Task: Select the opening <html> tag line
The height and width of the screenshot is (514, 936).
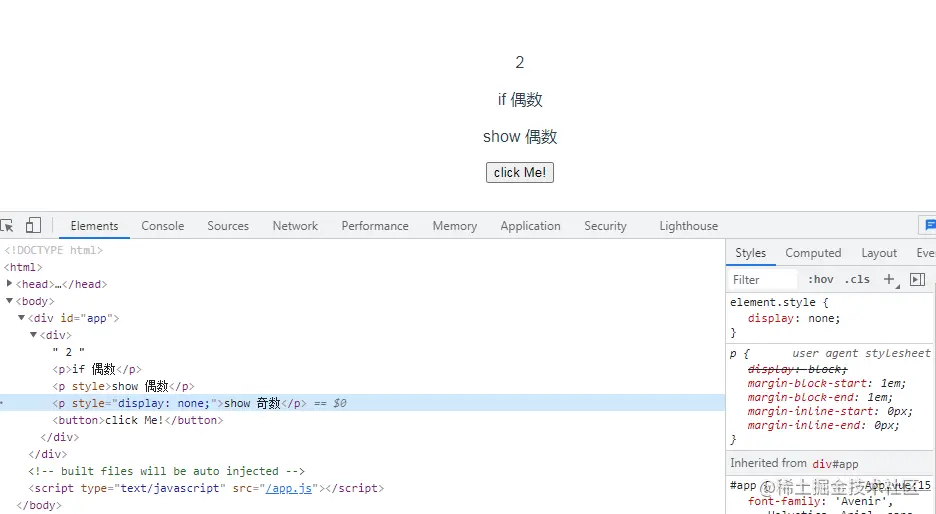Action: (x=23, y=267)
